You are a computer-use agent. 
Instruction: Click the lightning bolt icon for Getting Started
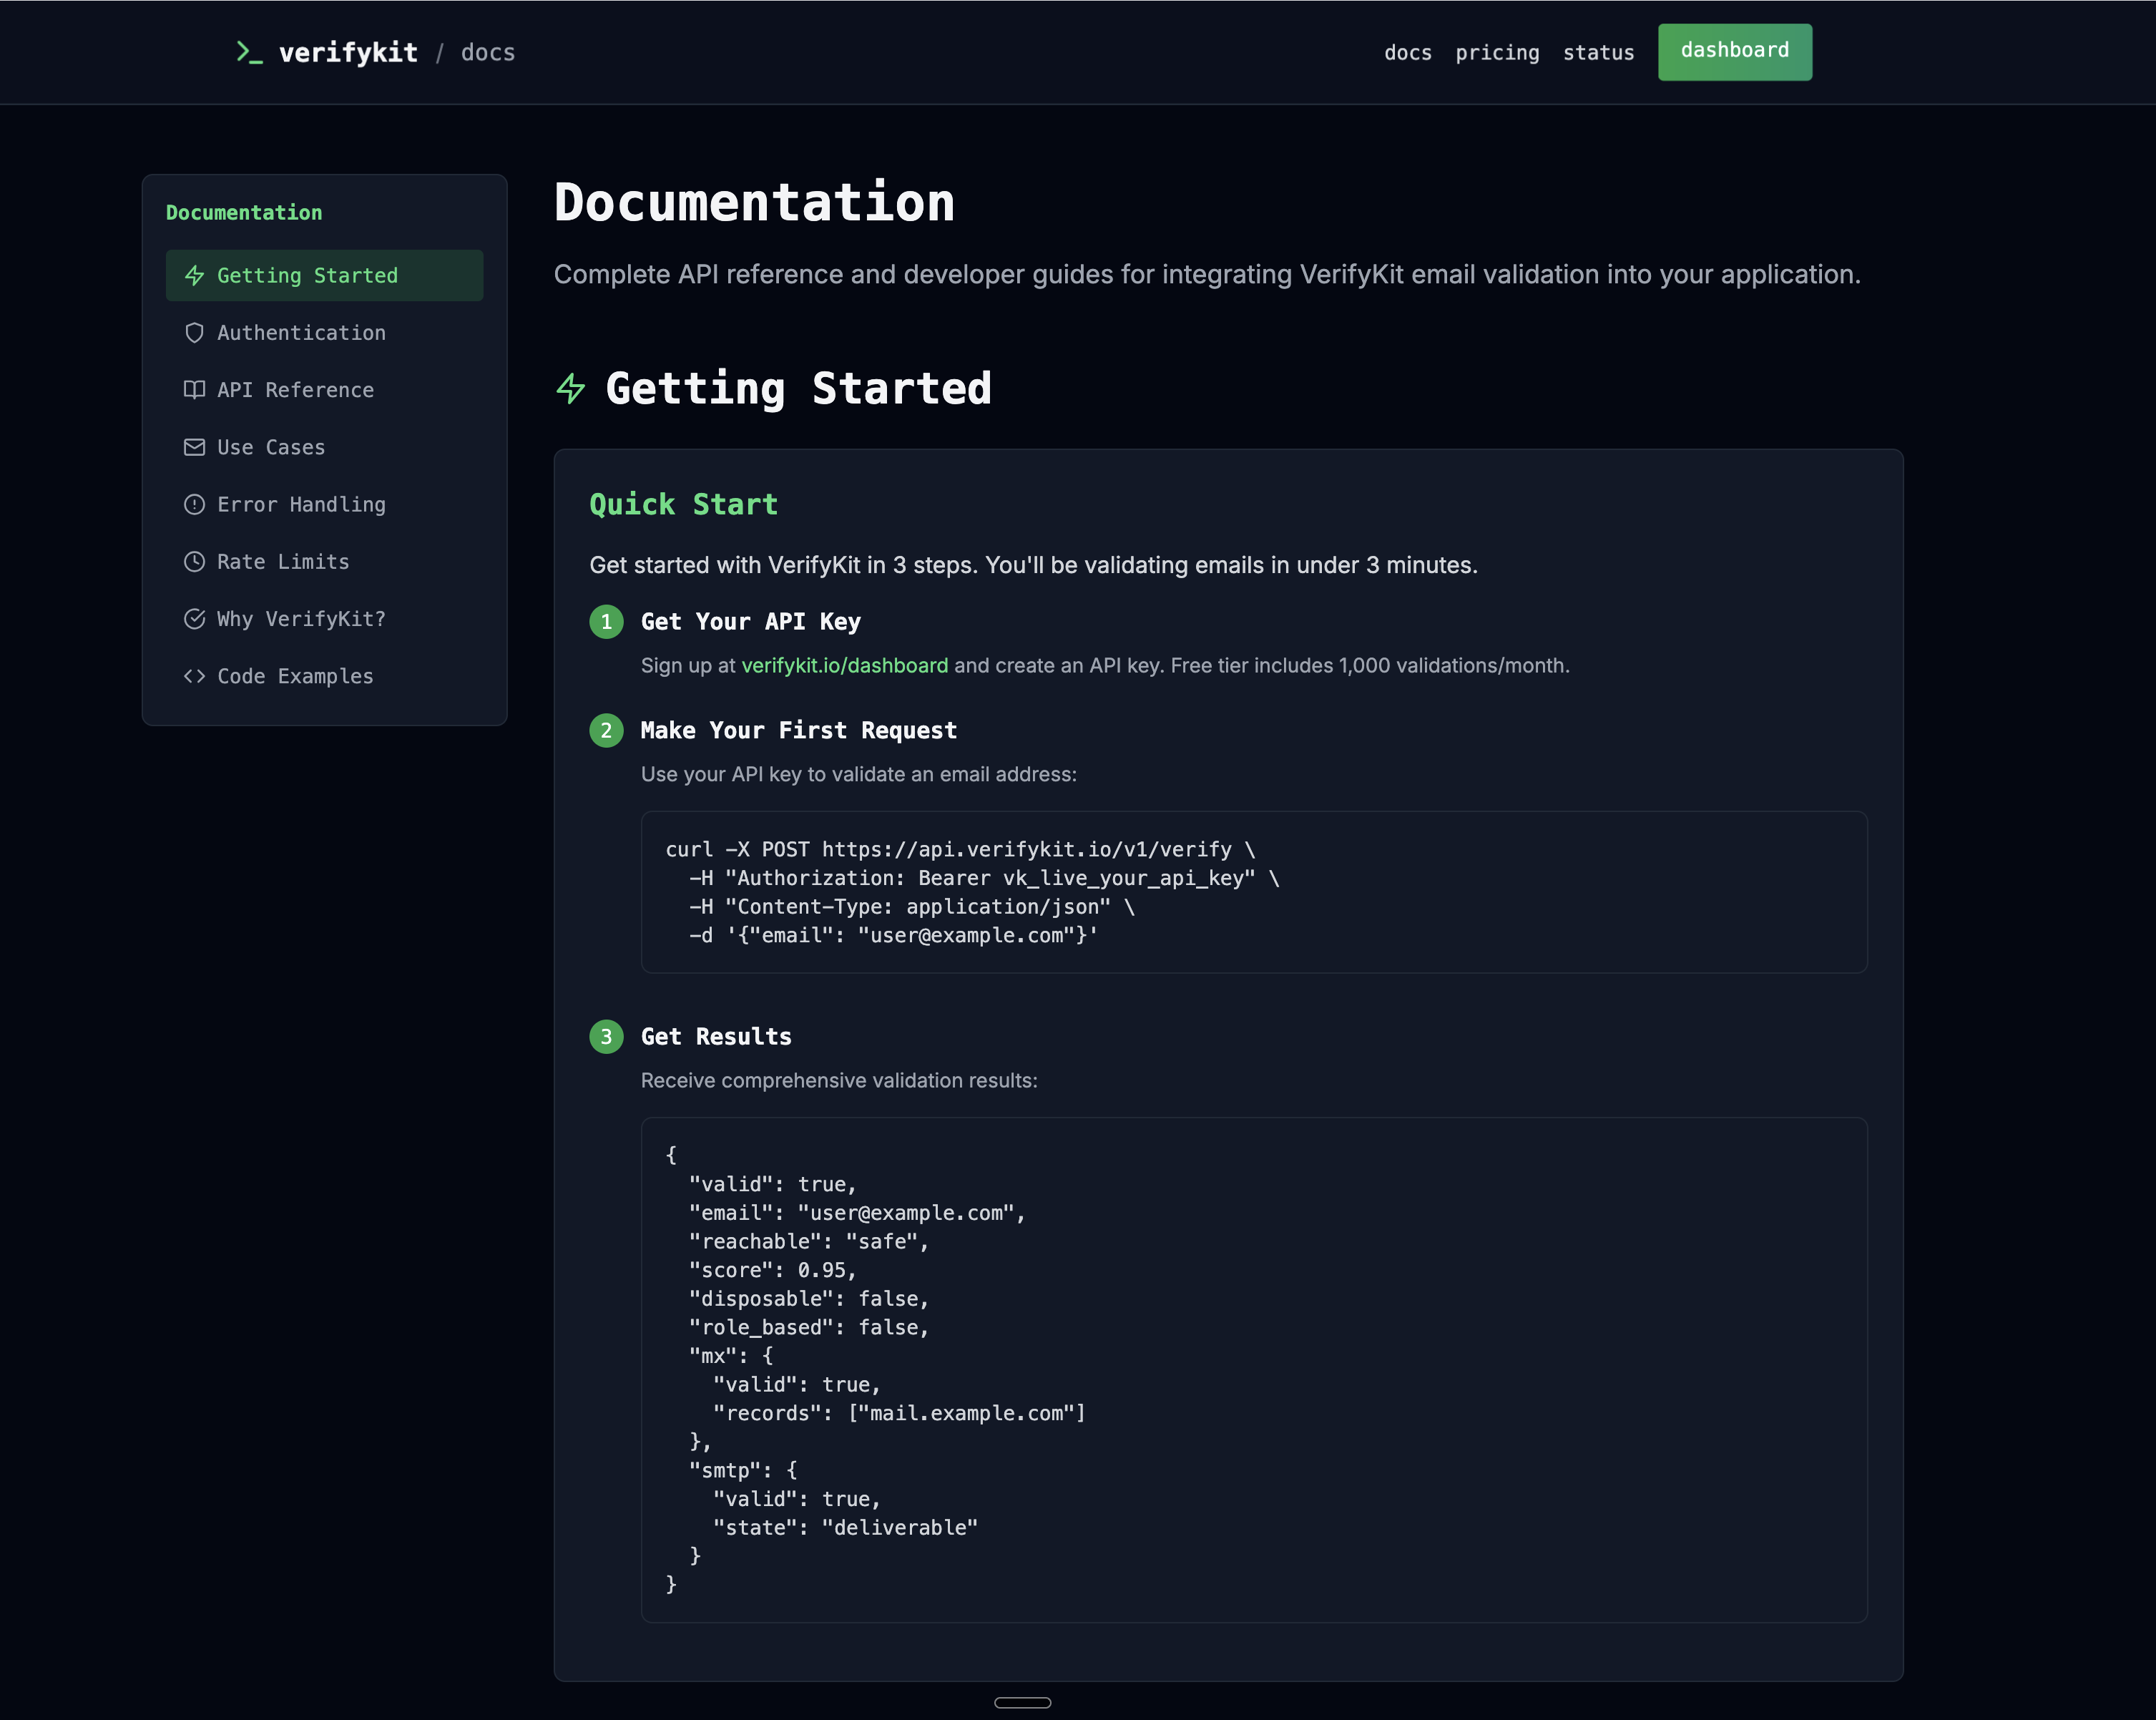pos(194,275)
